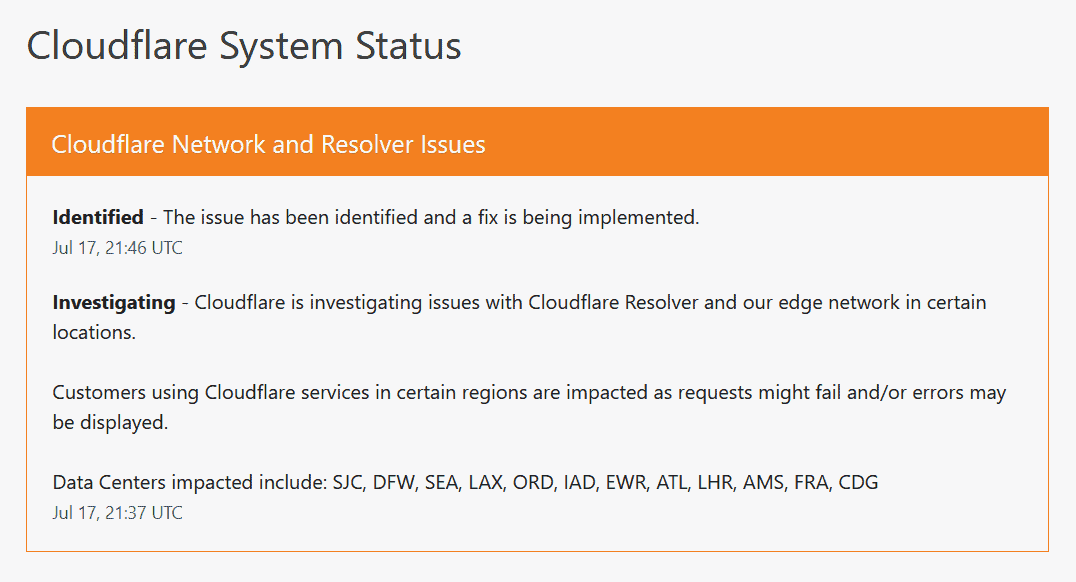Click the SJC data center code

[348, 482]
